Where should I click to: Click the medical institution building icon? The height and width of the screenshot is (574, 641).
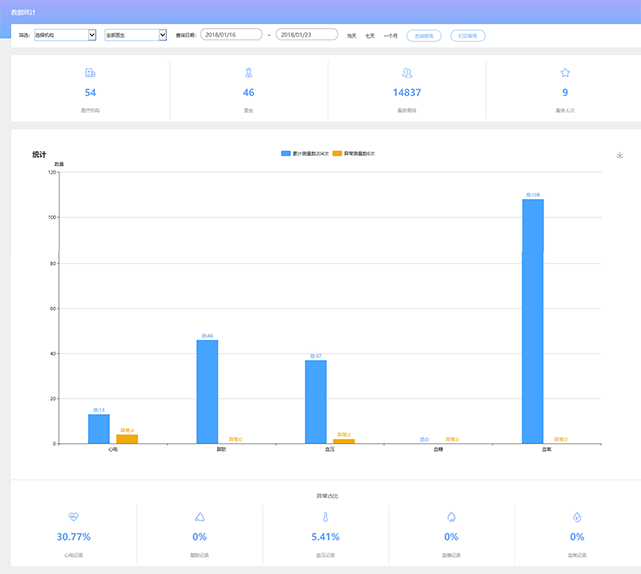tap(90, 73)
